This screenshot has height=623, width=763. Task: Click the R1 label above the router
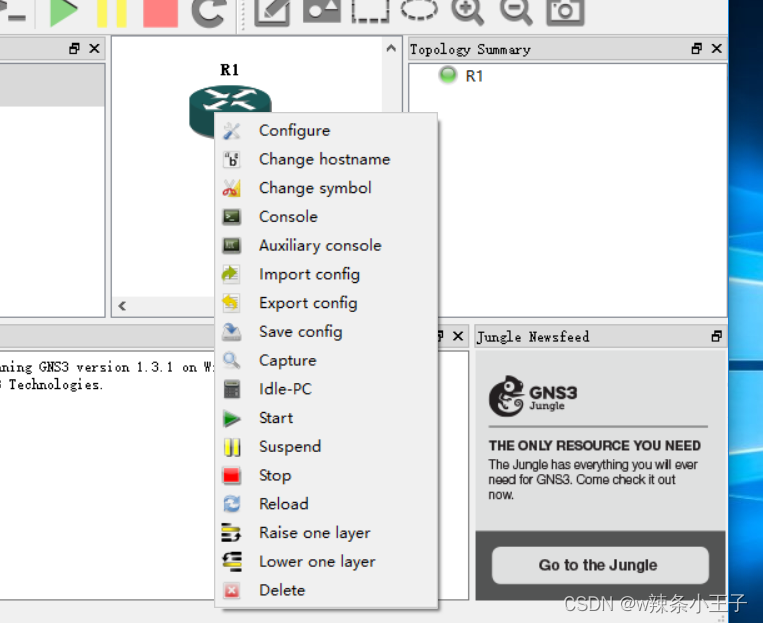pos(230,70)
